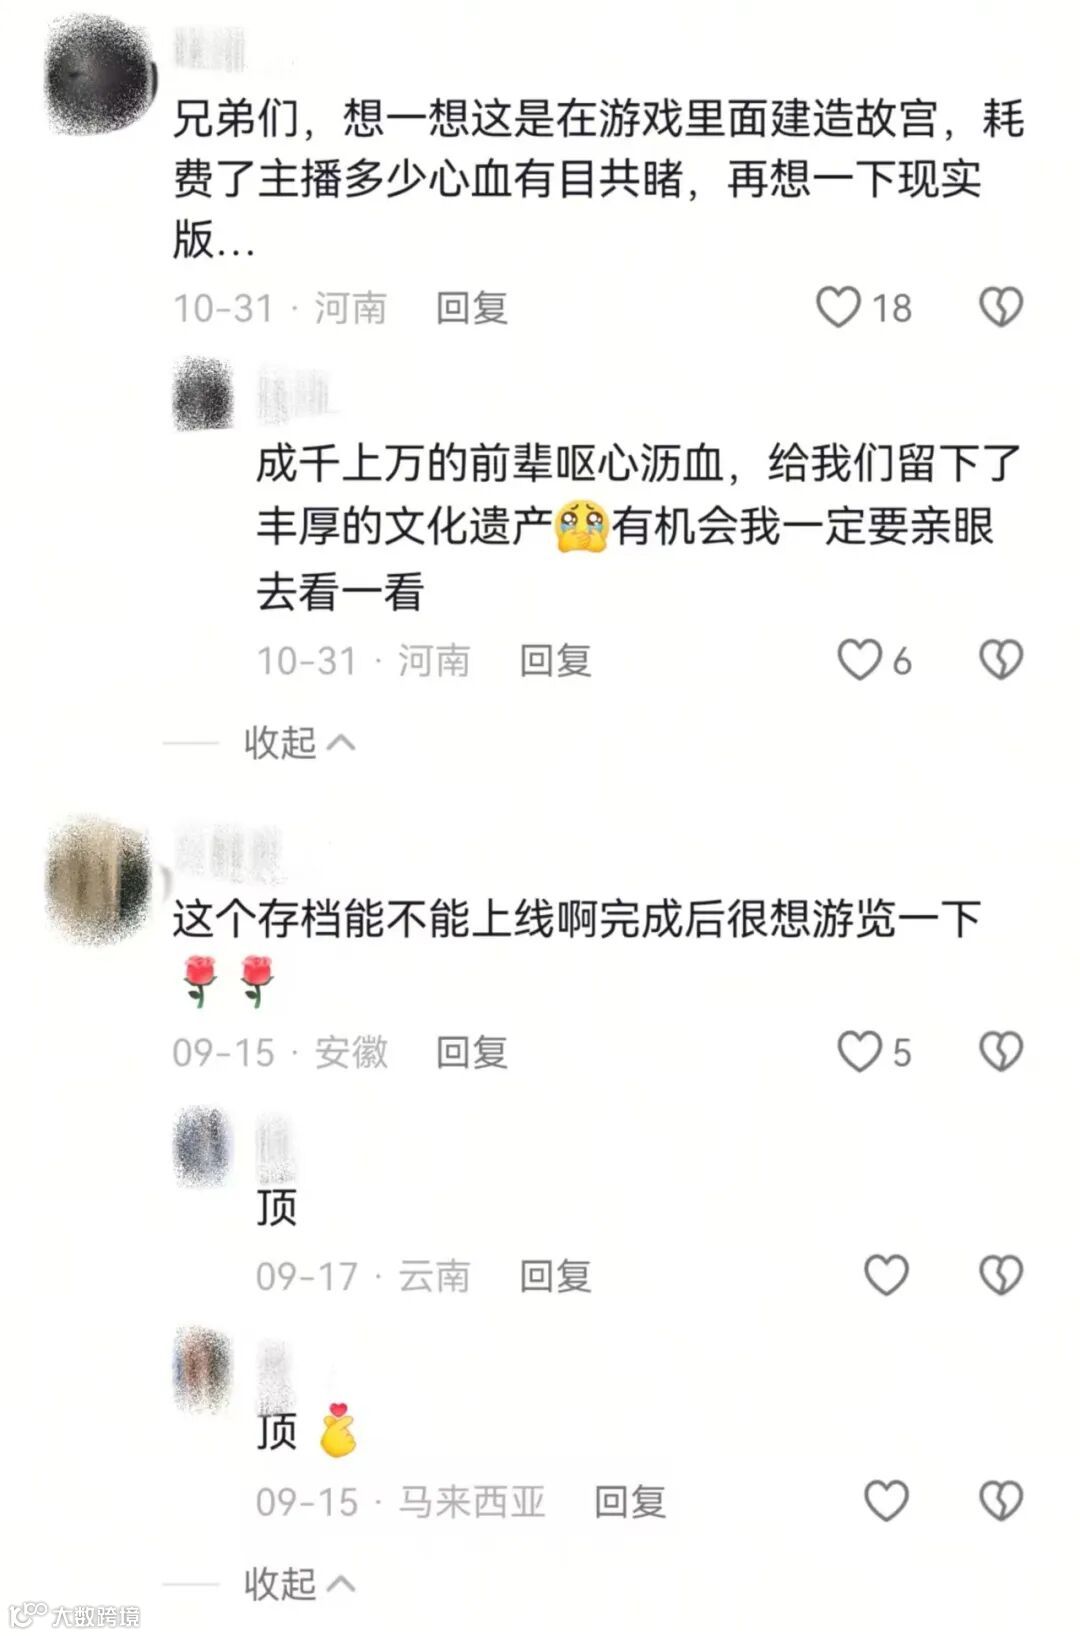
Task: Collapse replies under the Henan comment thread
Action: (299, 742)
